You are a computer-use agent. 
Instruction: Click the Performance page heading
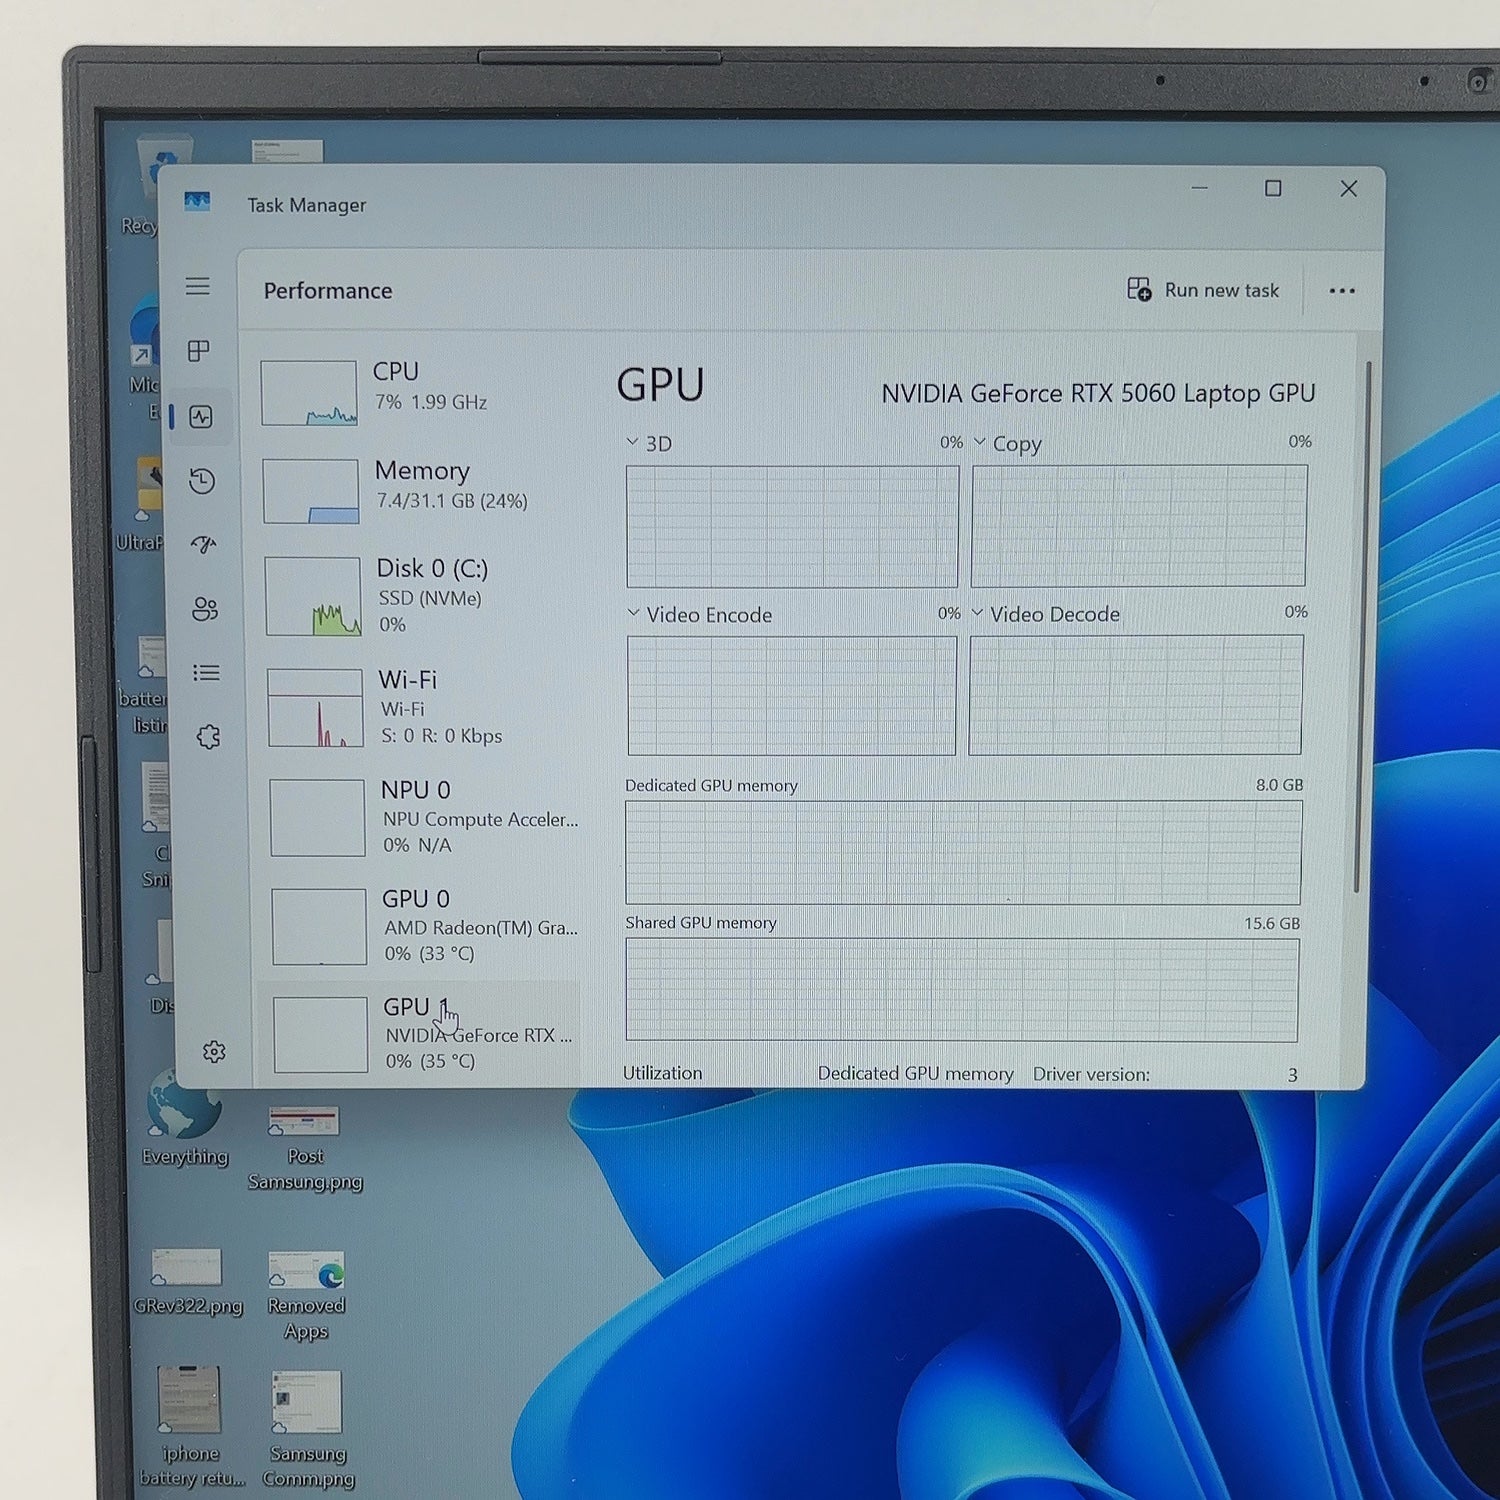328,291
